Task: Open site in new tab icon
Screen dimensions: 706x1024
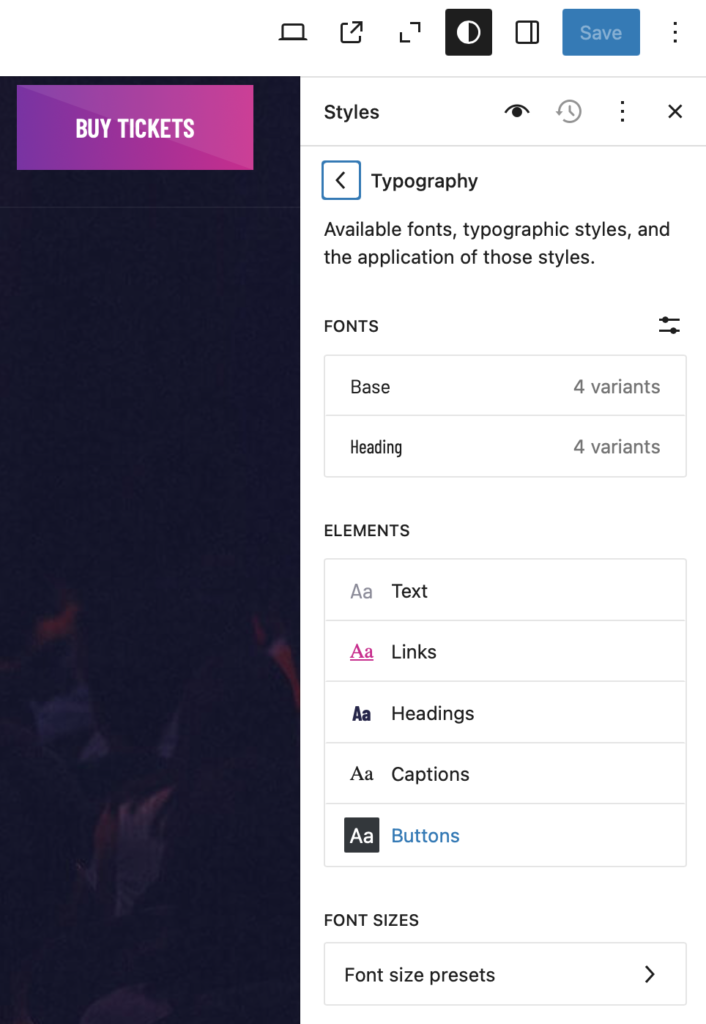Action: (351, 32)
